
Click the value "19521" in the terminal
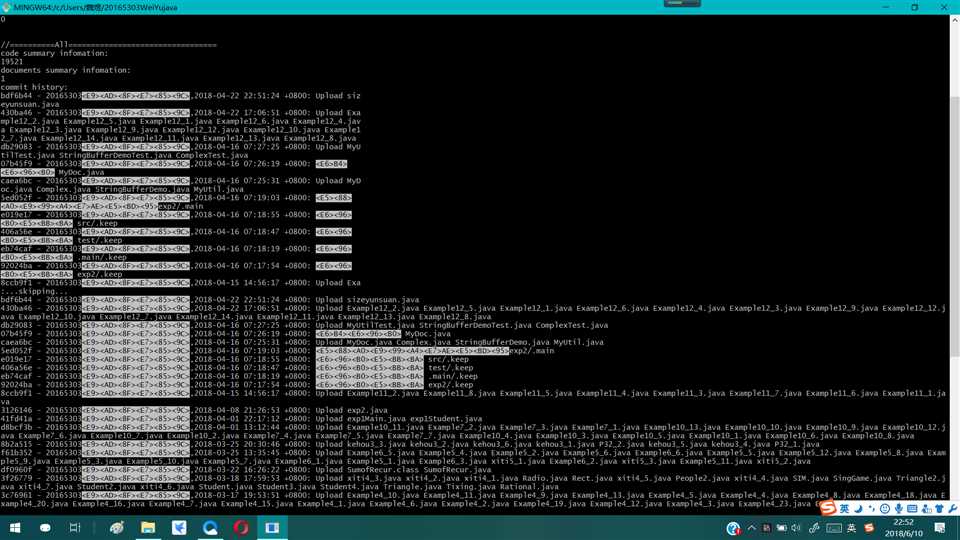(12, 62)
